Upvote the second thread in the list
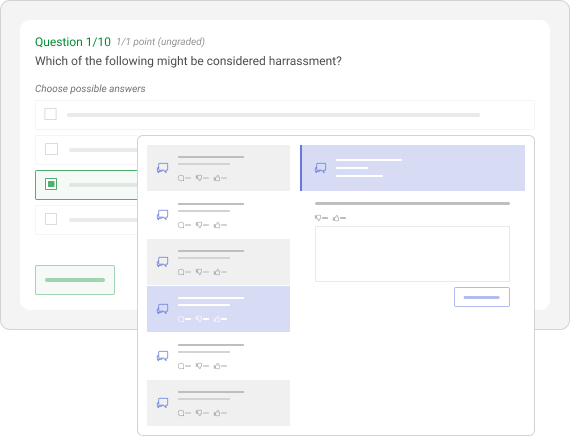The width and height of the screenshot is (570, 436). [217, 225]
